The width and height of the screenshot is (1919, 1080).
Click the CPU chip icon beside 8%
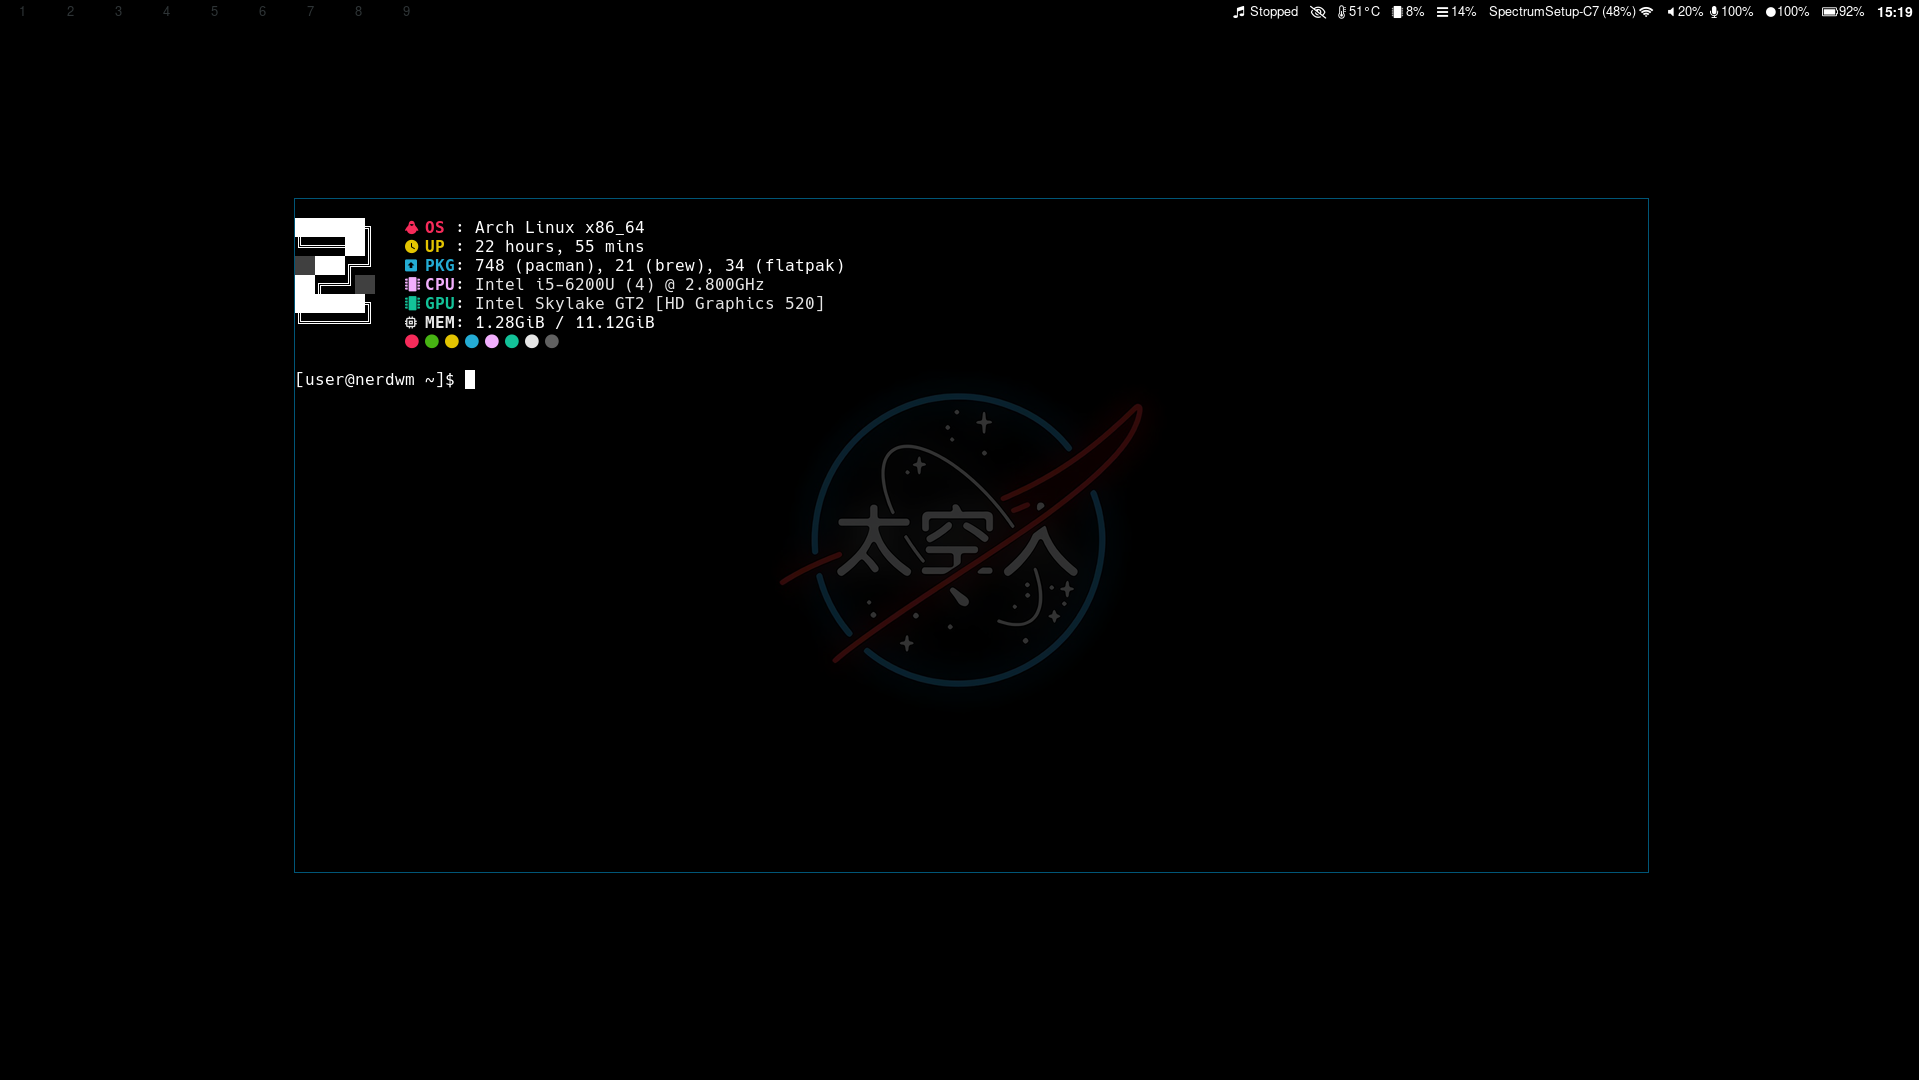pyautogui.click(x=1397, y=12)
